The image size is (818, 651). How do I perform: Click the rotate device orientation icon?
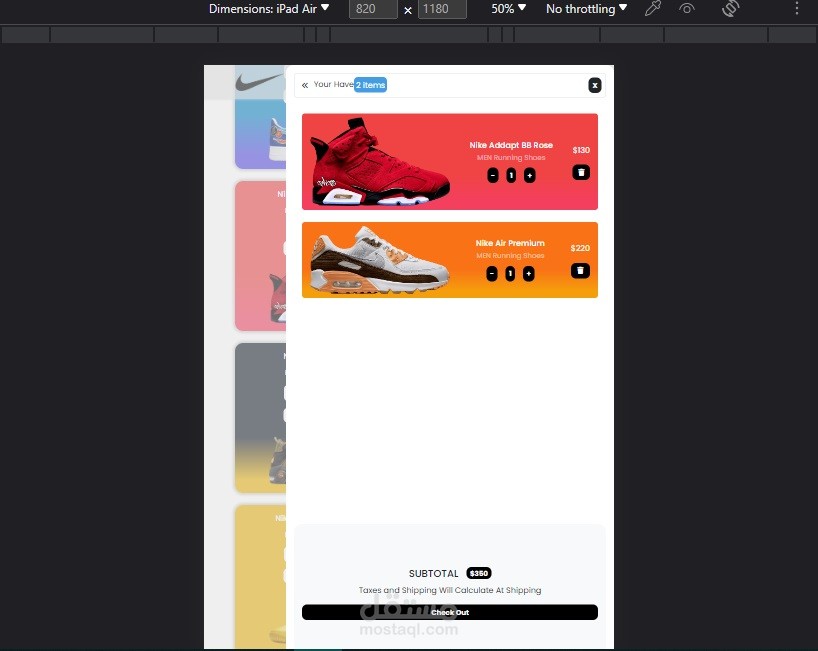pos(731,8)
